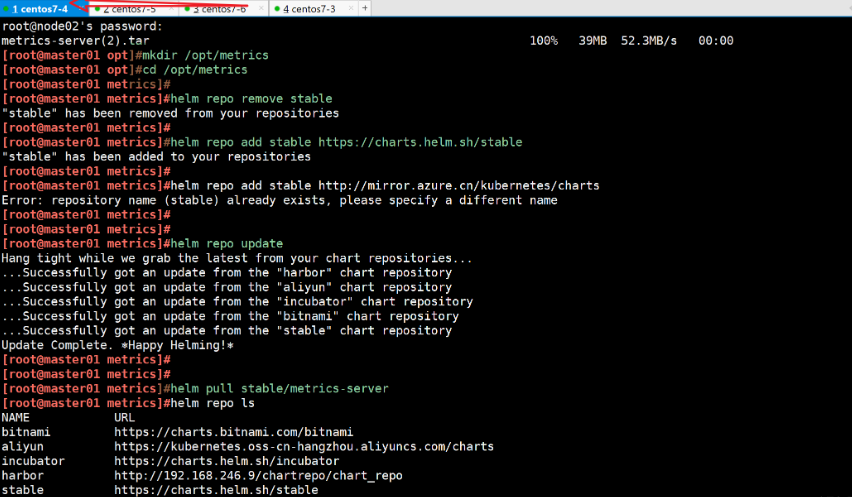Click the "helm pull stable/metrics-server" command

pyautogui.click(x=280, y=388)
